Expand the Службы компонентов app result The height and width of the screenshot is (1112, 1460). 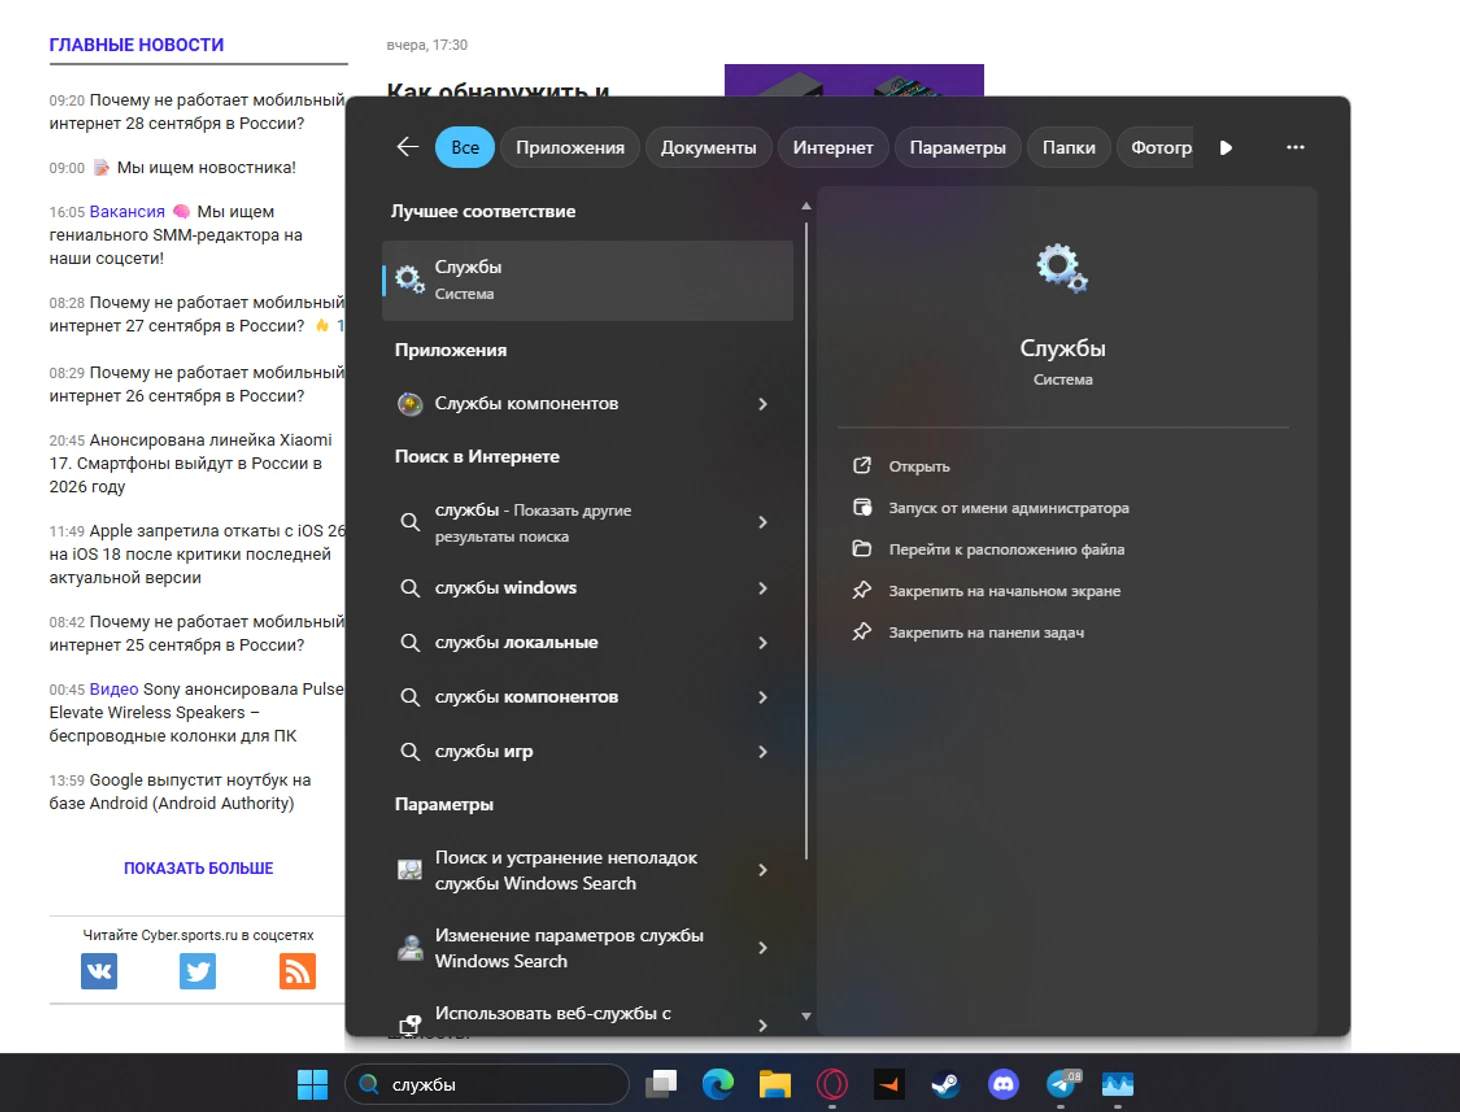(x=762, y=404)
